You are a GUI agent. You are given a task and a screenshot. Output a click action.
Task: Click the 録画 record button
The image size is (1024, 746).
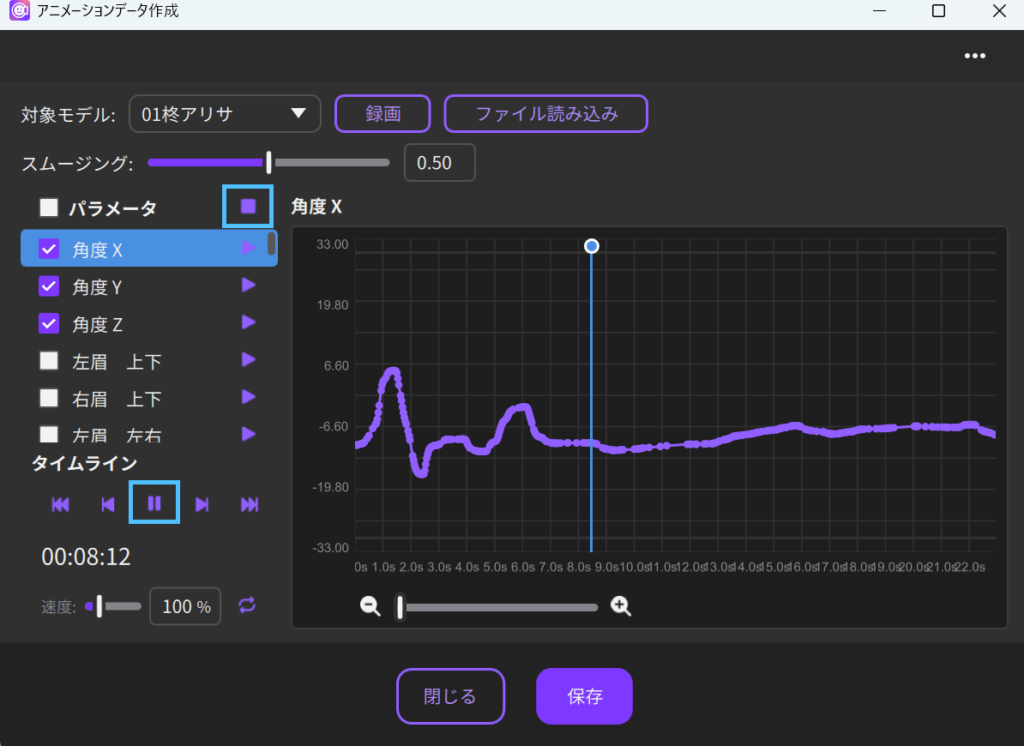[383, 114]
